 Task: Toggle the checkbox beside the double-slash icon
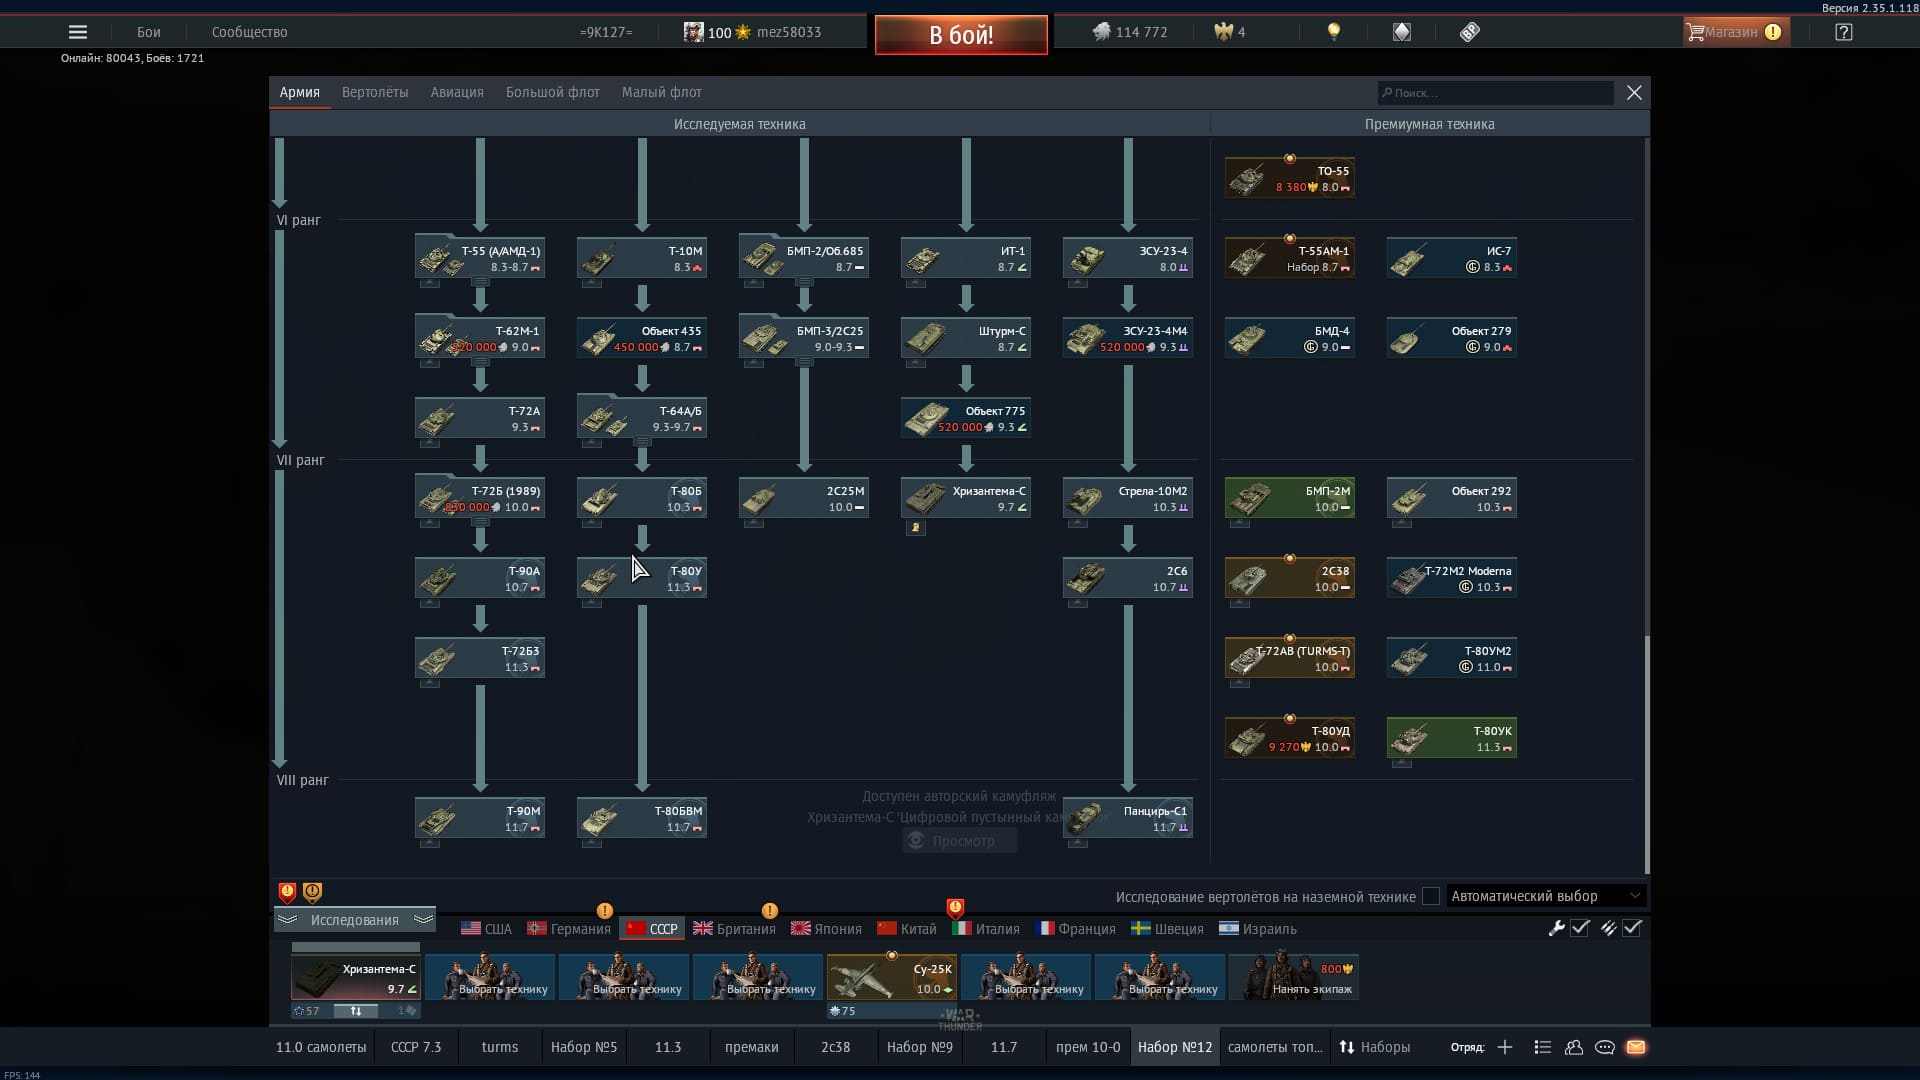pos(1632,928)
